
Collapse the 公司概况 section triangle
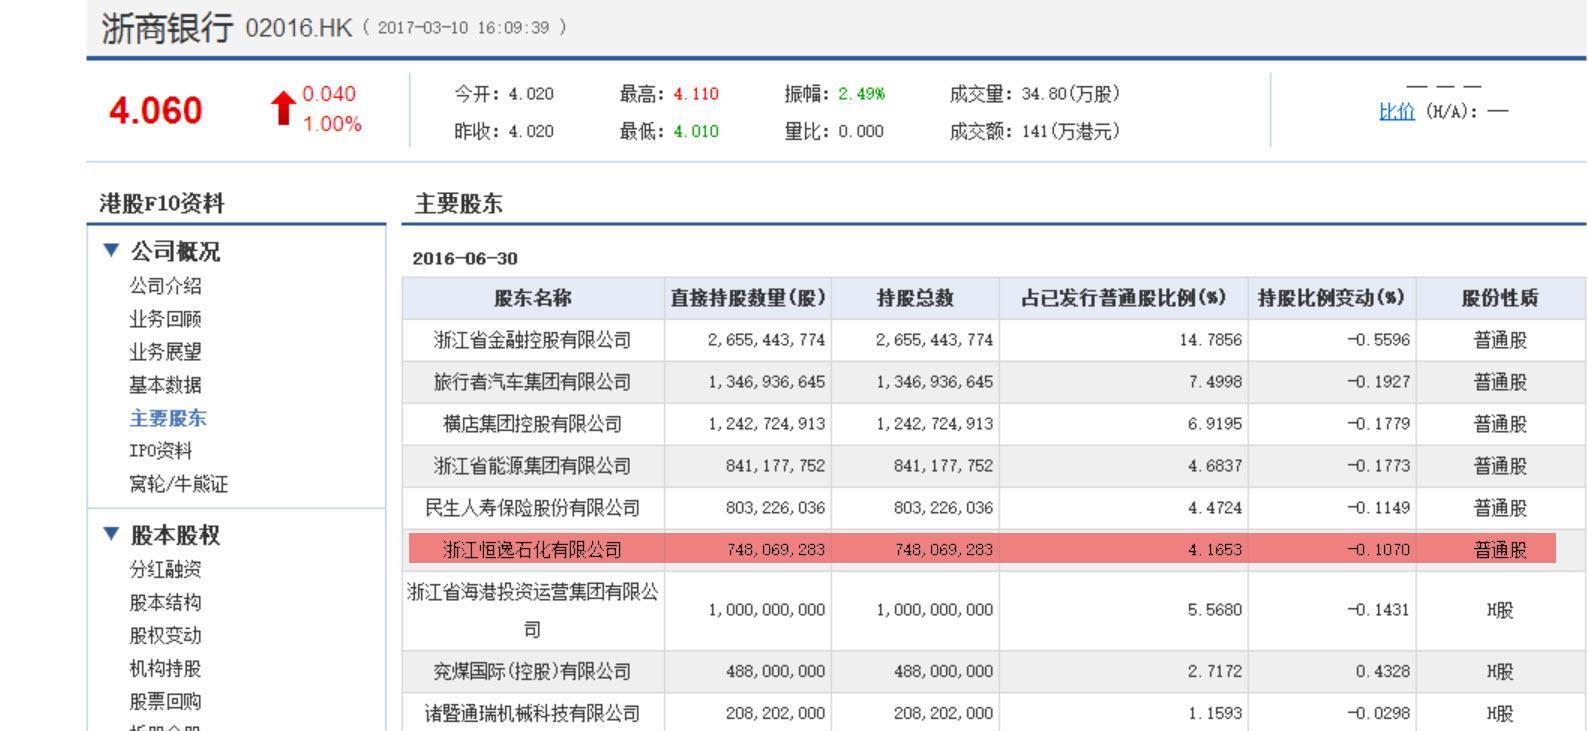[x=111, y=251]
